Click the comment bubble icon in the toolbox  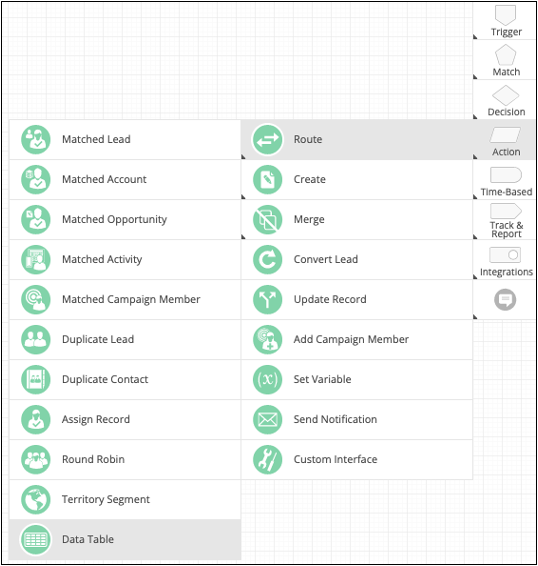pos(505,300)
